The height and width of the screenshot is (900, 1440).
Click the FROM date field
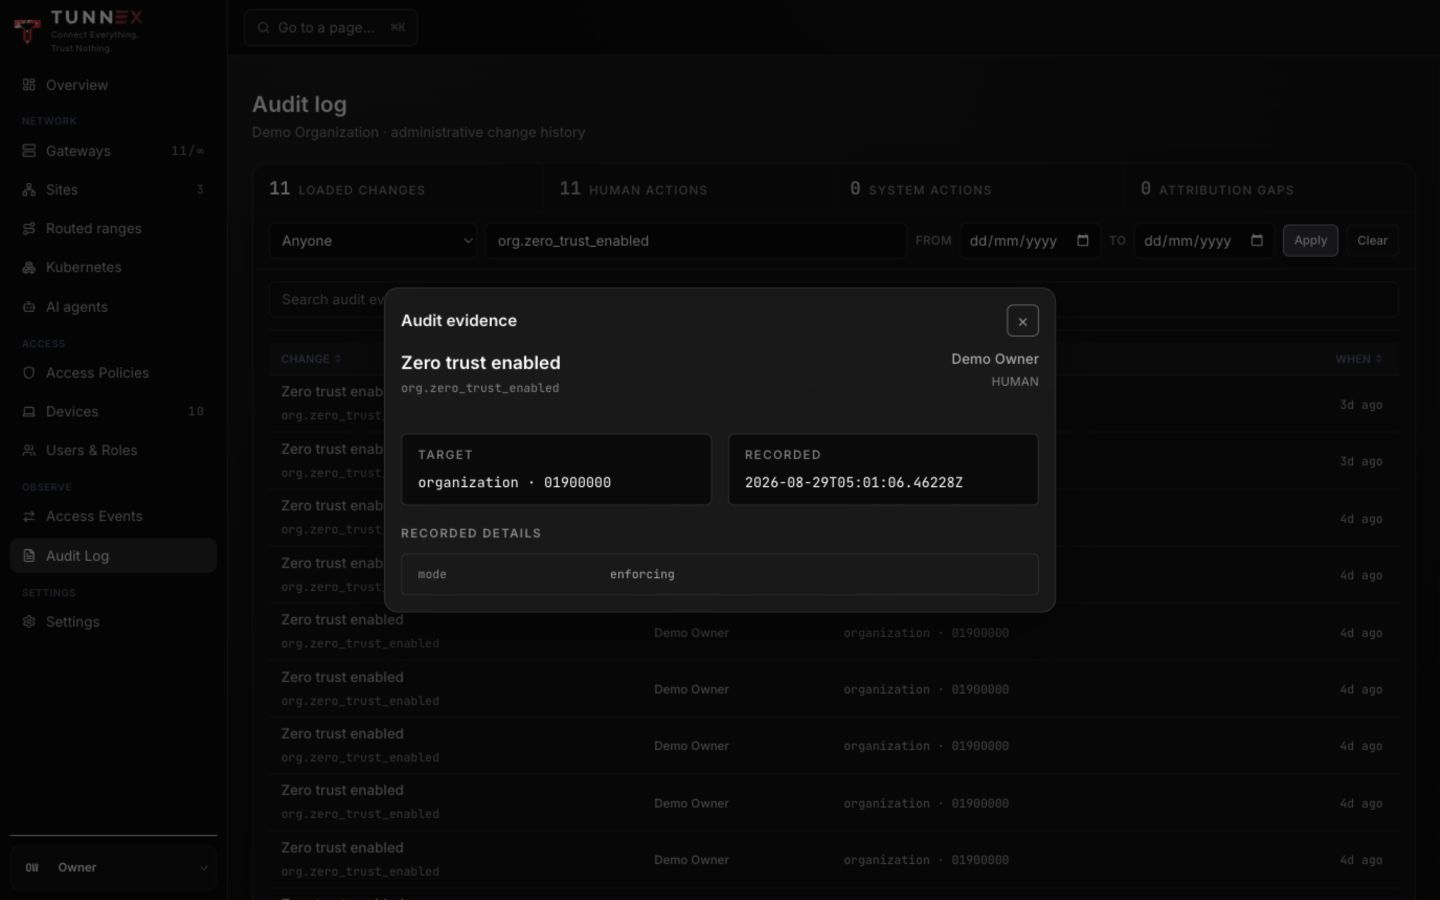click(1029, 241)
